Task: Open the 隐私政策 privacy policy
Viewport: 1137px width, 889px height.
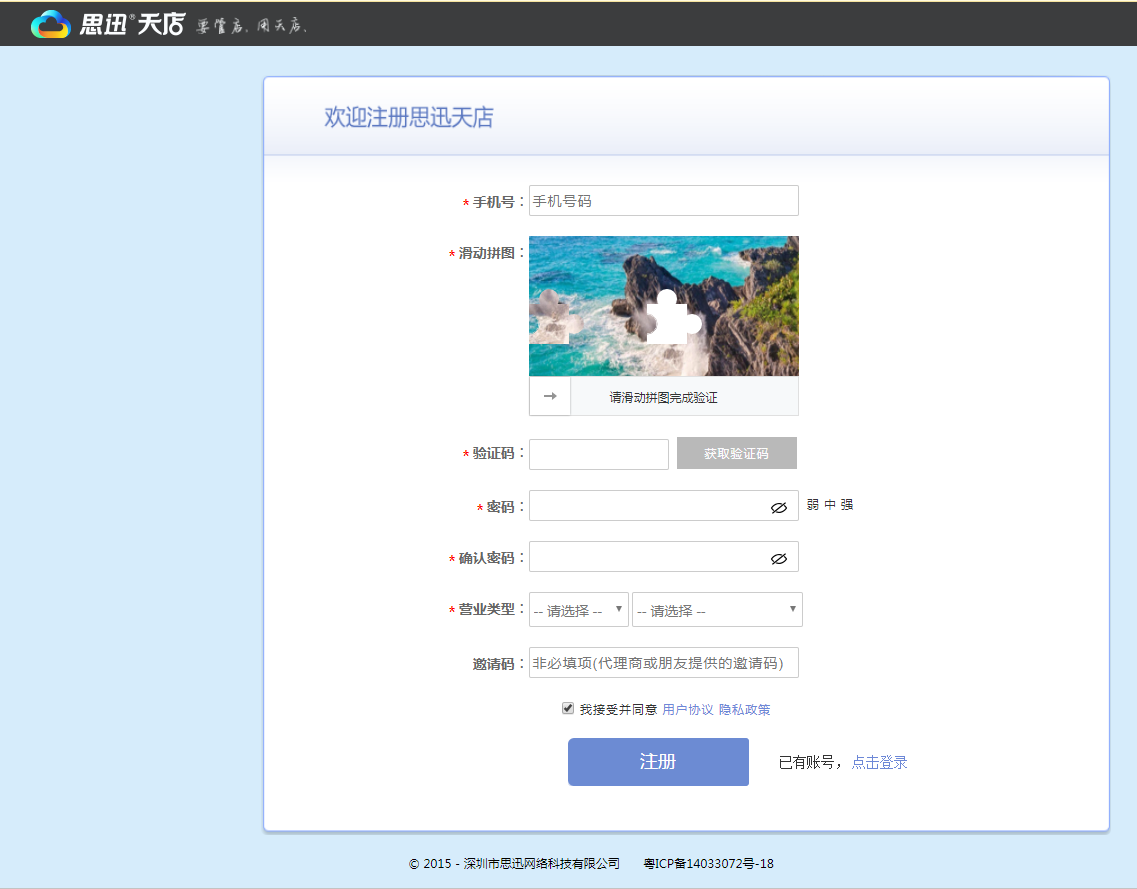Action: coord(747,709)
